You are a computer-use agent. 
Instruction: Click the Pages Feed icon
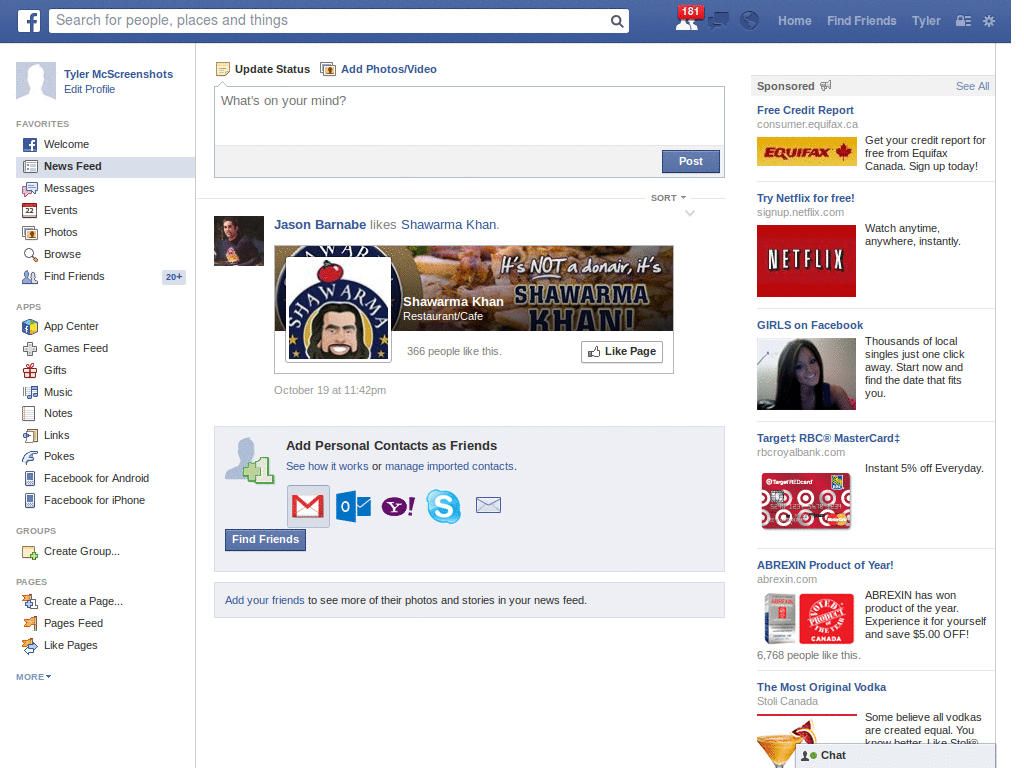point(30,624)
